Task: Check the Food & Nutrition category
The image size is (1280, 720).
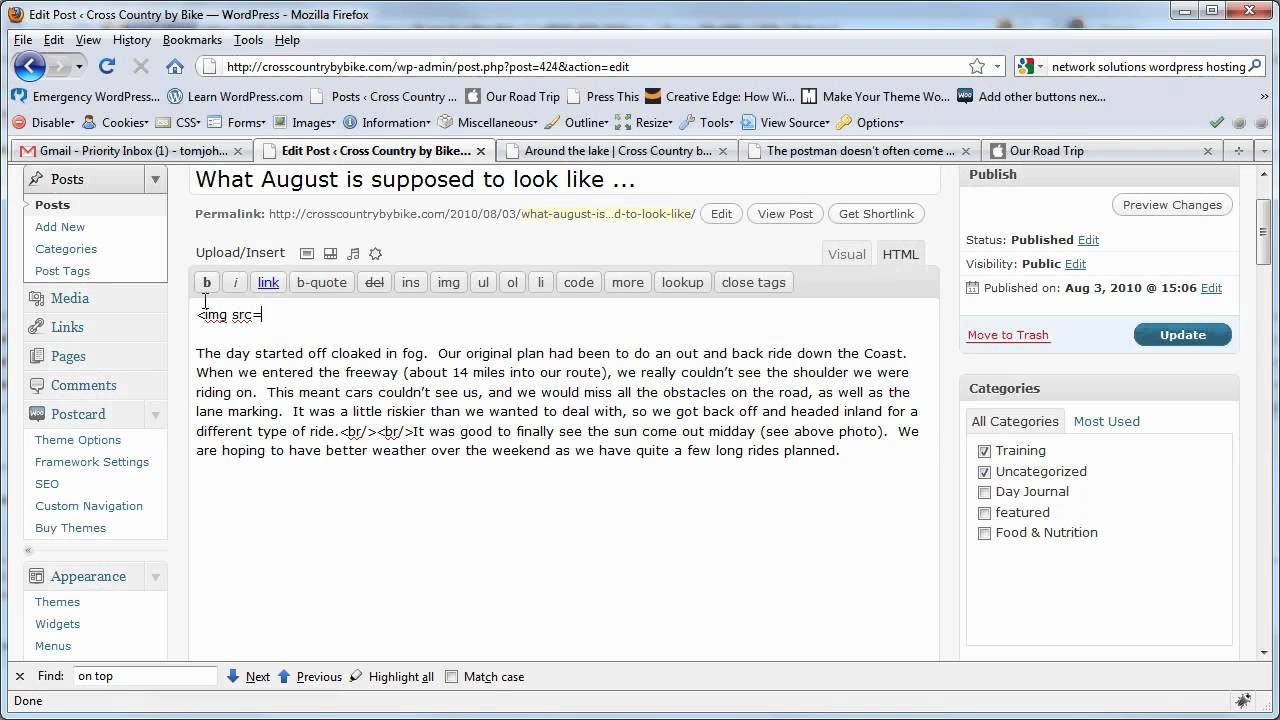Action: (985, 533)
